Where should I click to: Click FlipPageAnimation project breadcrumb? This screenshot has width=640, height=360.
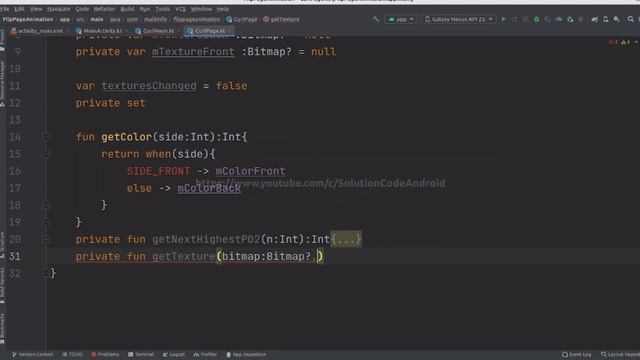click(x=28, y=19)
